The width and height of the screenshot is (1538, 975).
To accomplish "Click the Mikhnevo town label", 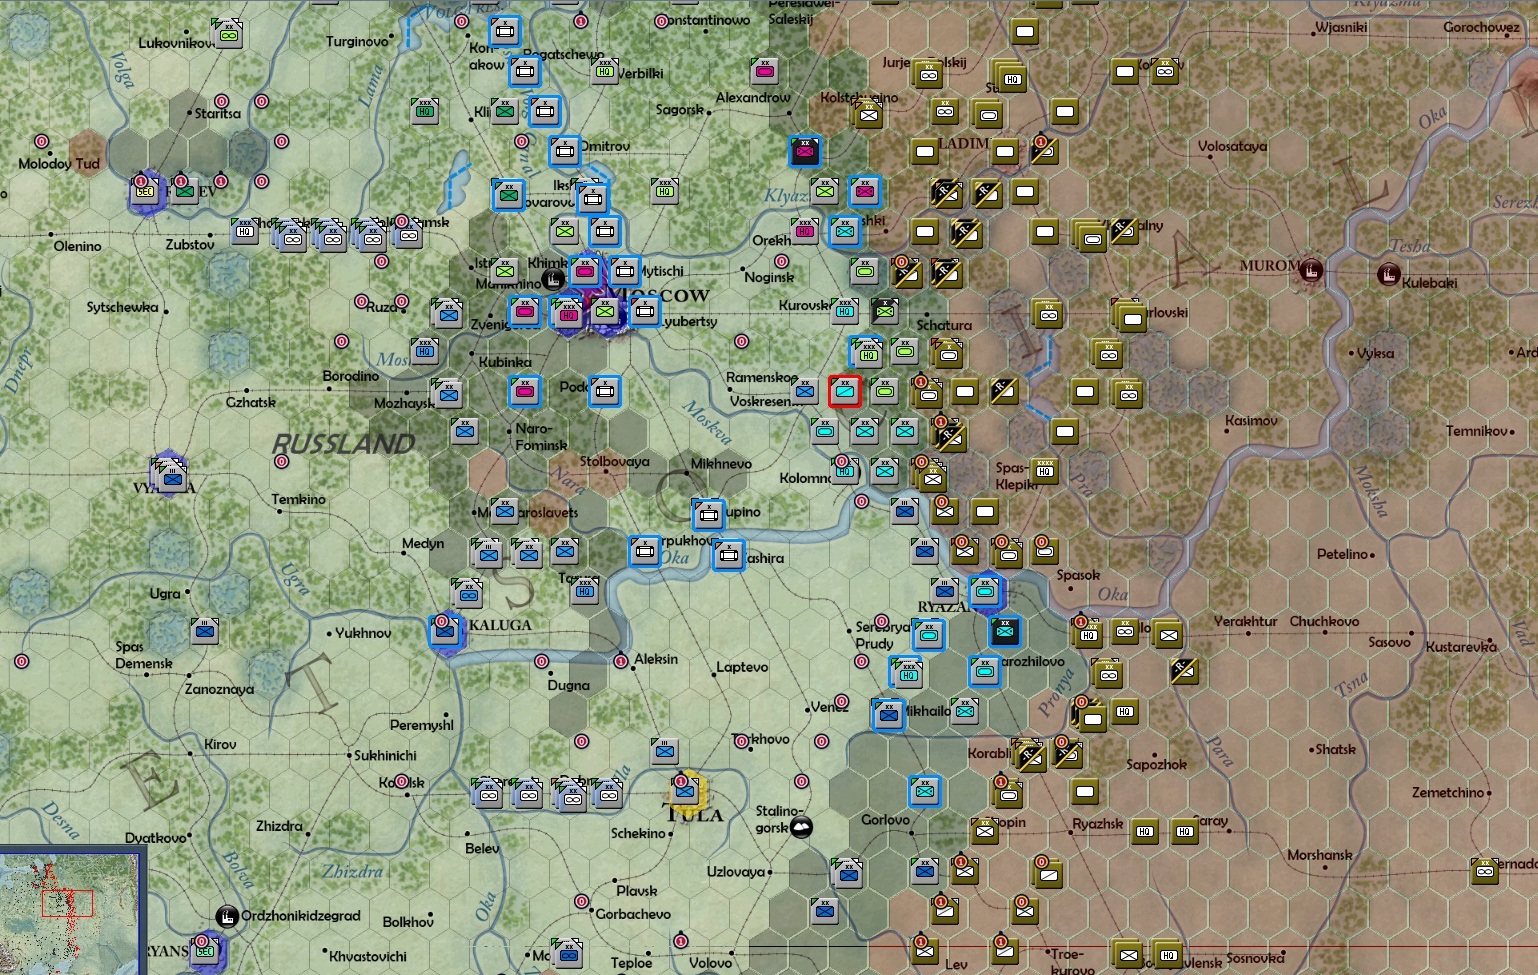I will pos(721,464).
